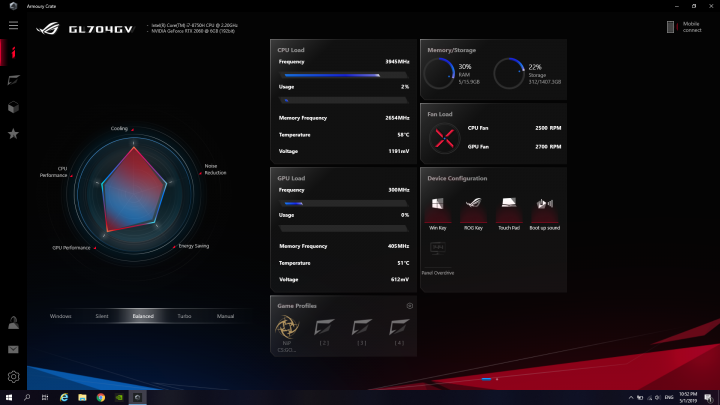Open the Action Center notifications icon

click(x=709, y=398)
